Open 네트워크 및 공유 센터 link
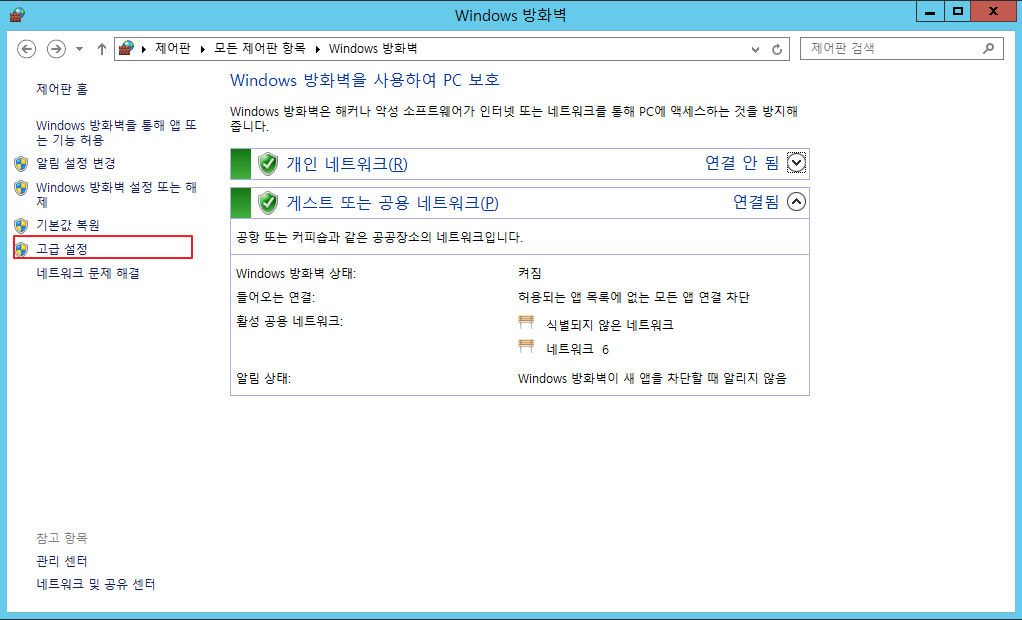This screenshot has width=1022, height=620. click(96, 584)
